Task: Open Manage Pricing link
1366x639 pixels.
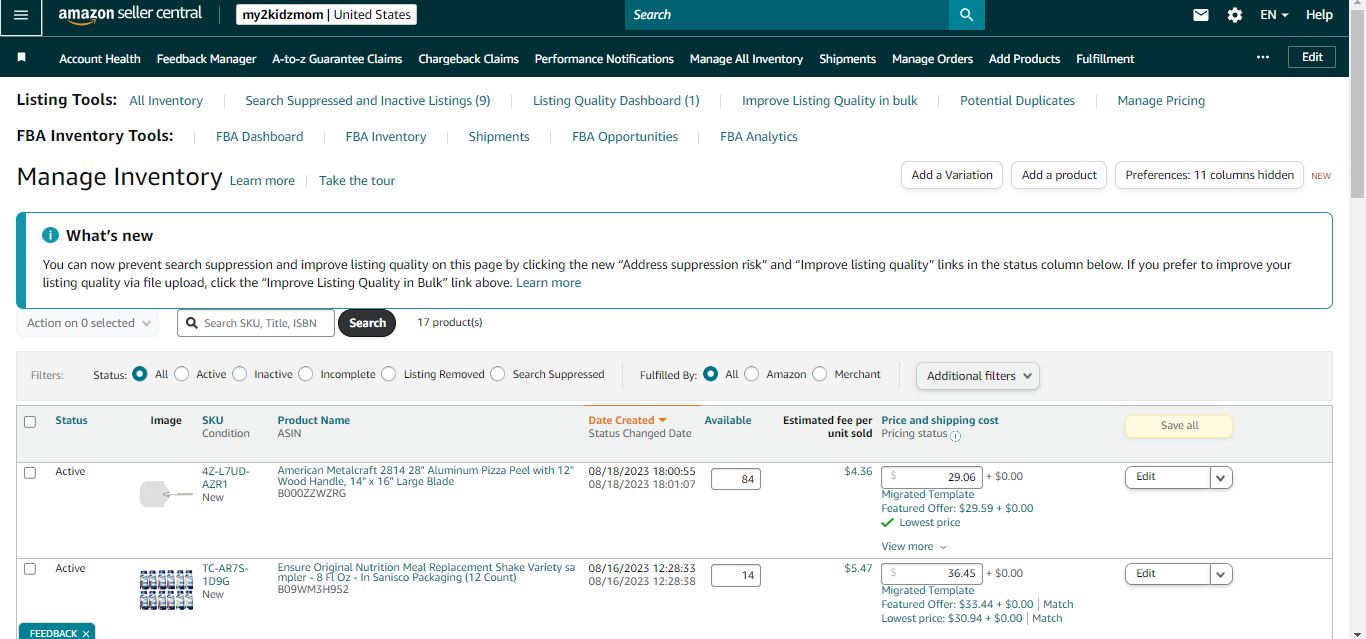Action: point(1161,101)
